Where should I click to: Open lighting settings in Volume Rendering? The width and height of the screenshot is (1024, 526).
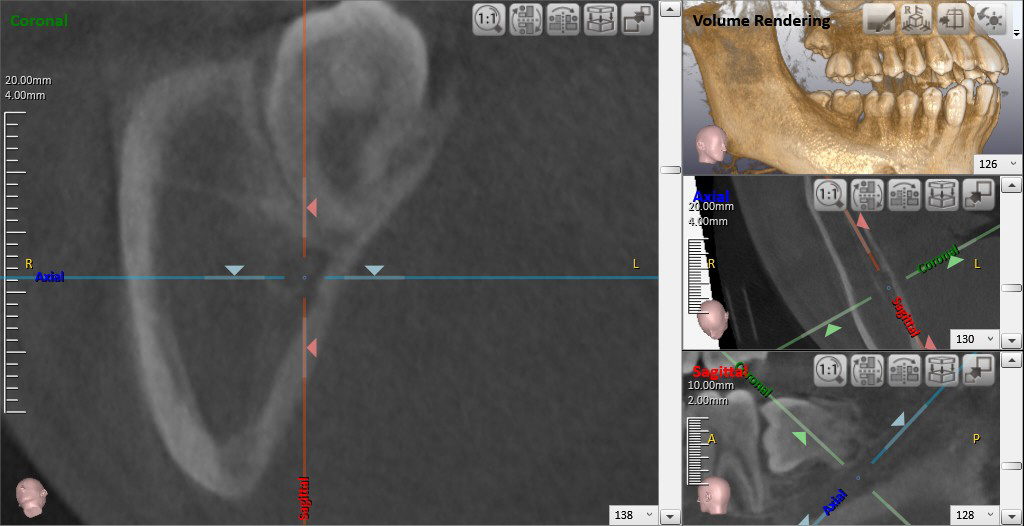click(990, 19)
